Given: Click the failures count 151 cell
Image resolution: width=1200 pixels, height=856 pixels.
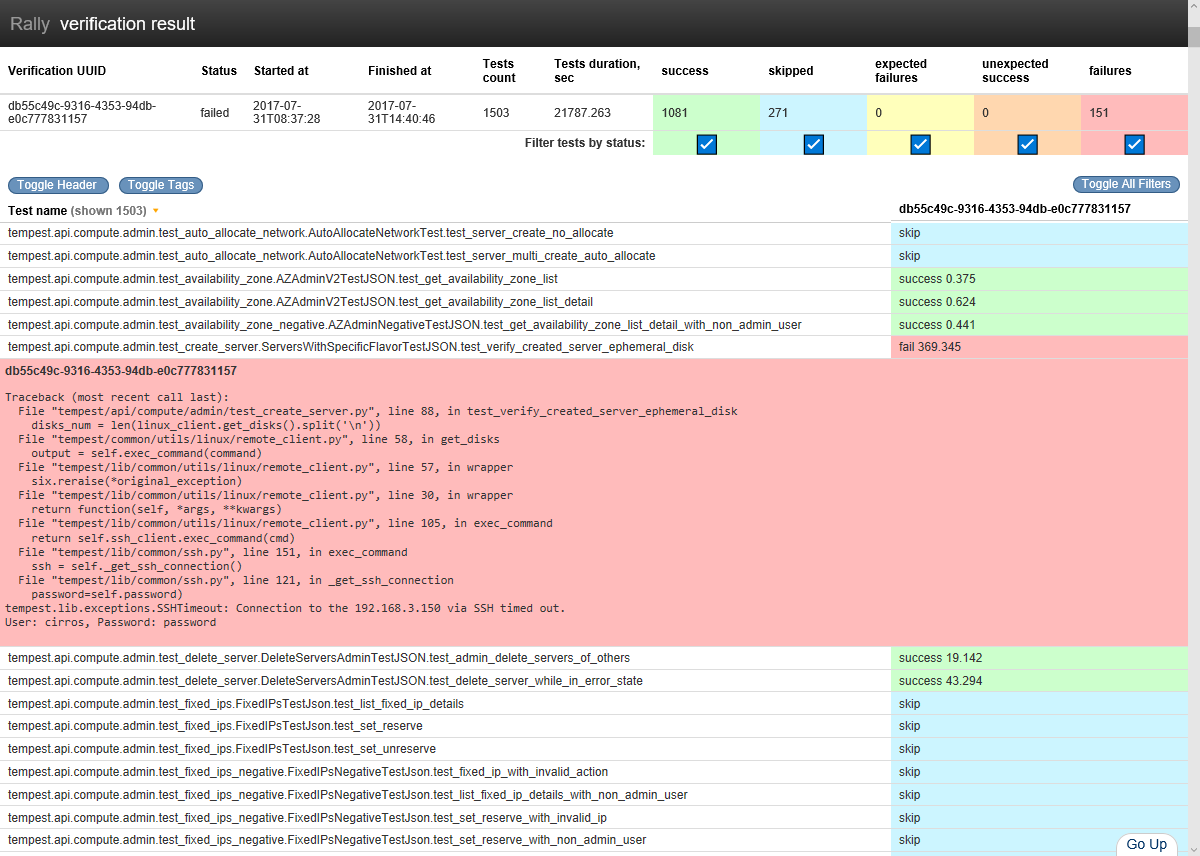Looking at the screenshot, I should (x=1134, y=113).
